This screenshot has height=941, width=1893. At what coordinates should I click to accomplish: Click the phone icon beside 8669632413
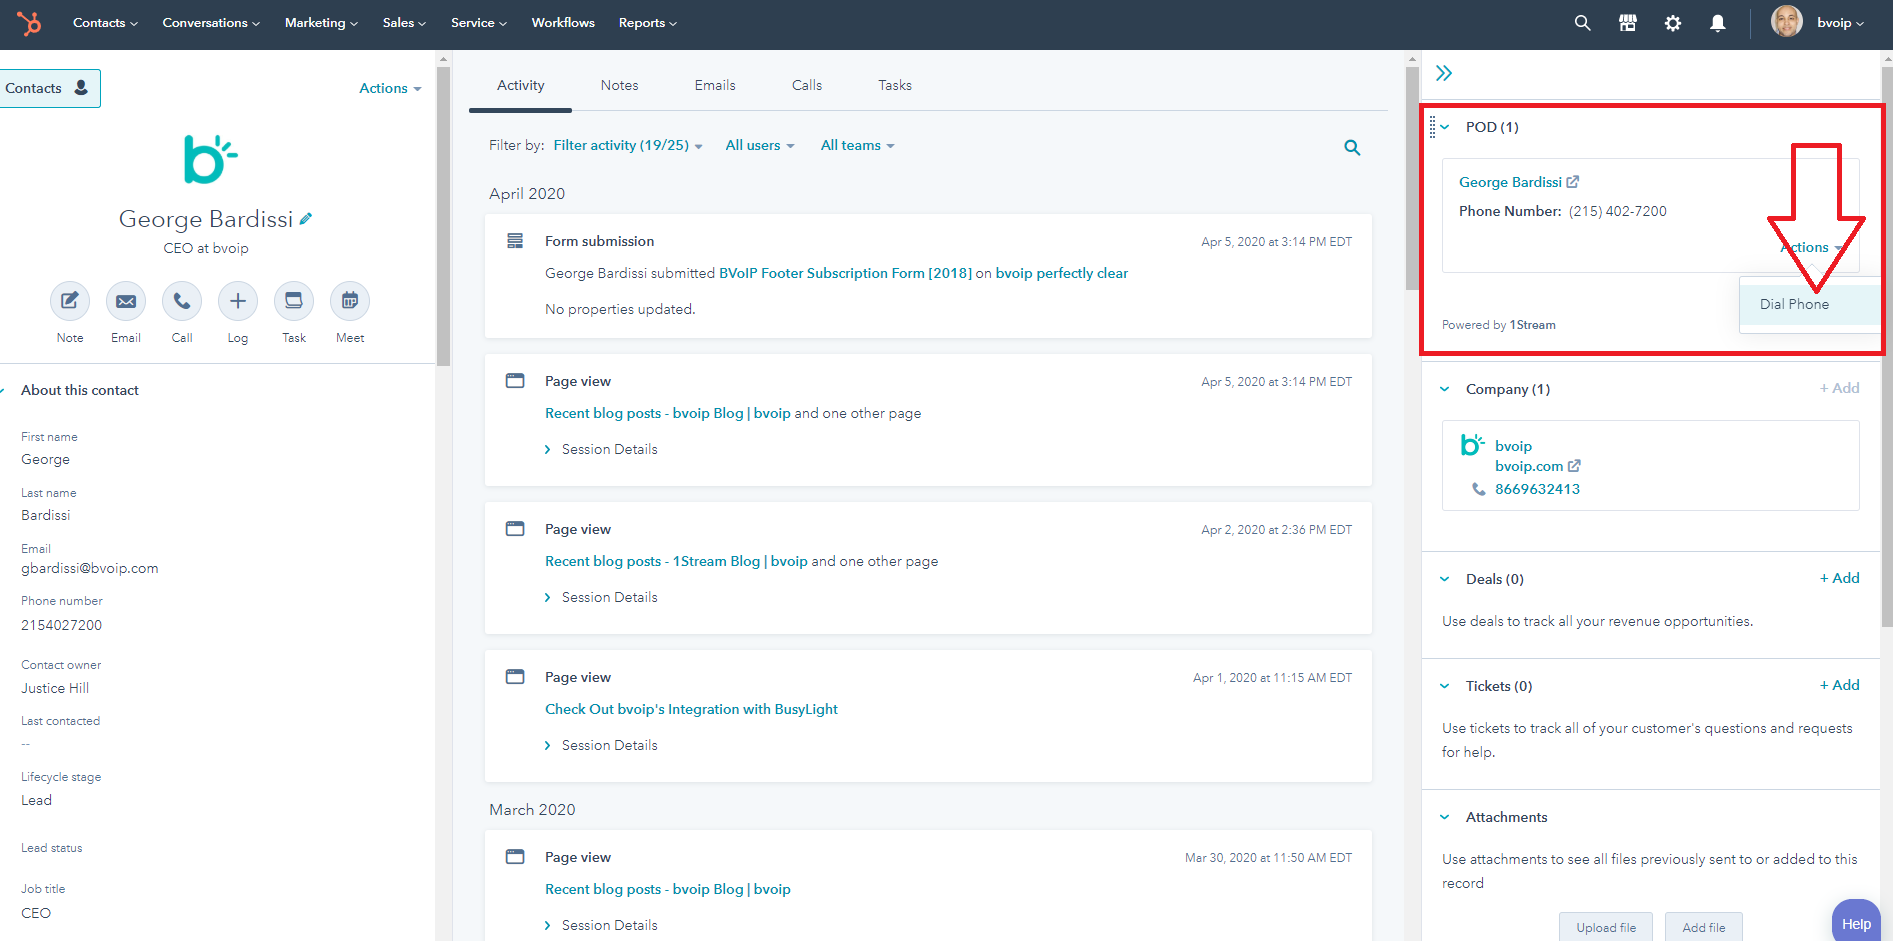1479,489
